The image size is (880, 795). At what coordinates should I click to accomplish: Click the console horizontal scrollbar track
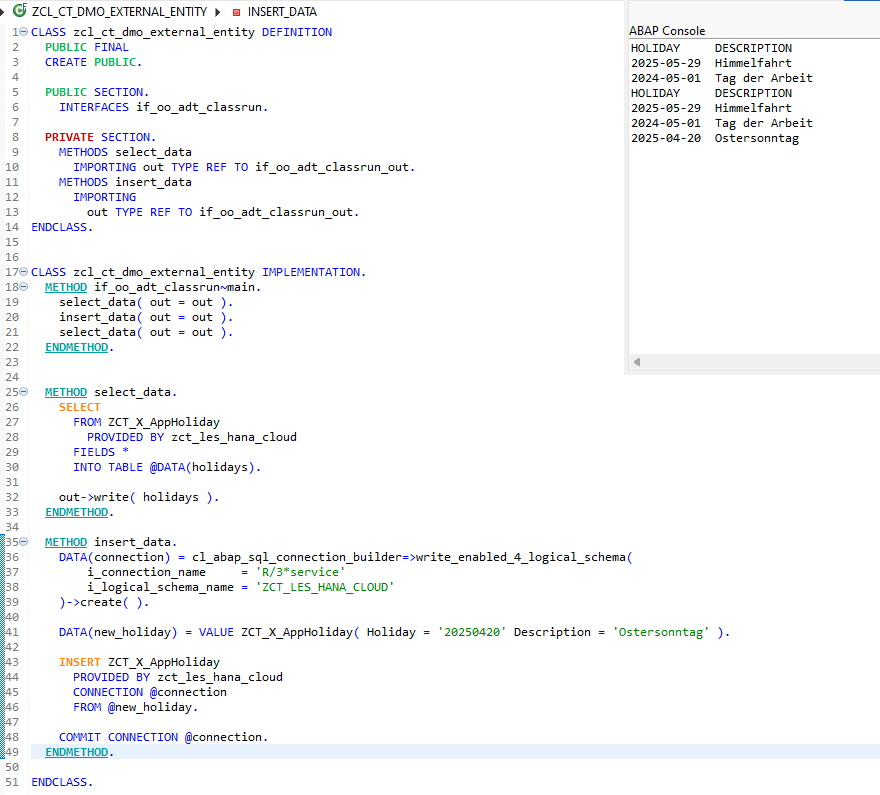(760, 362)
